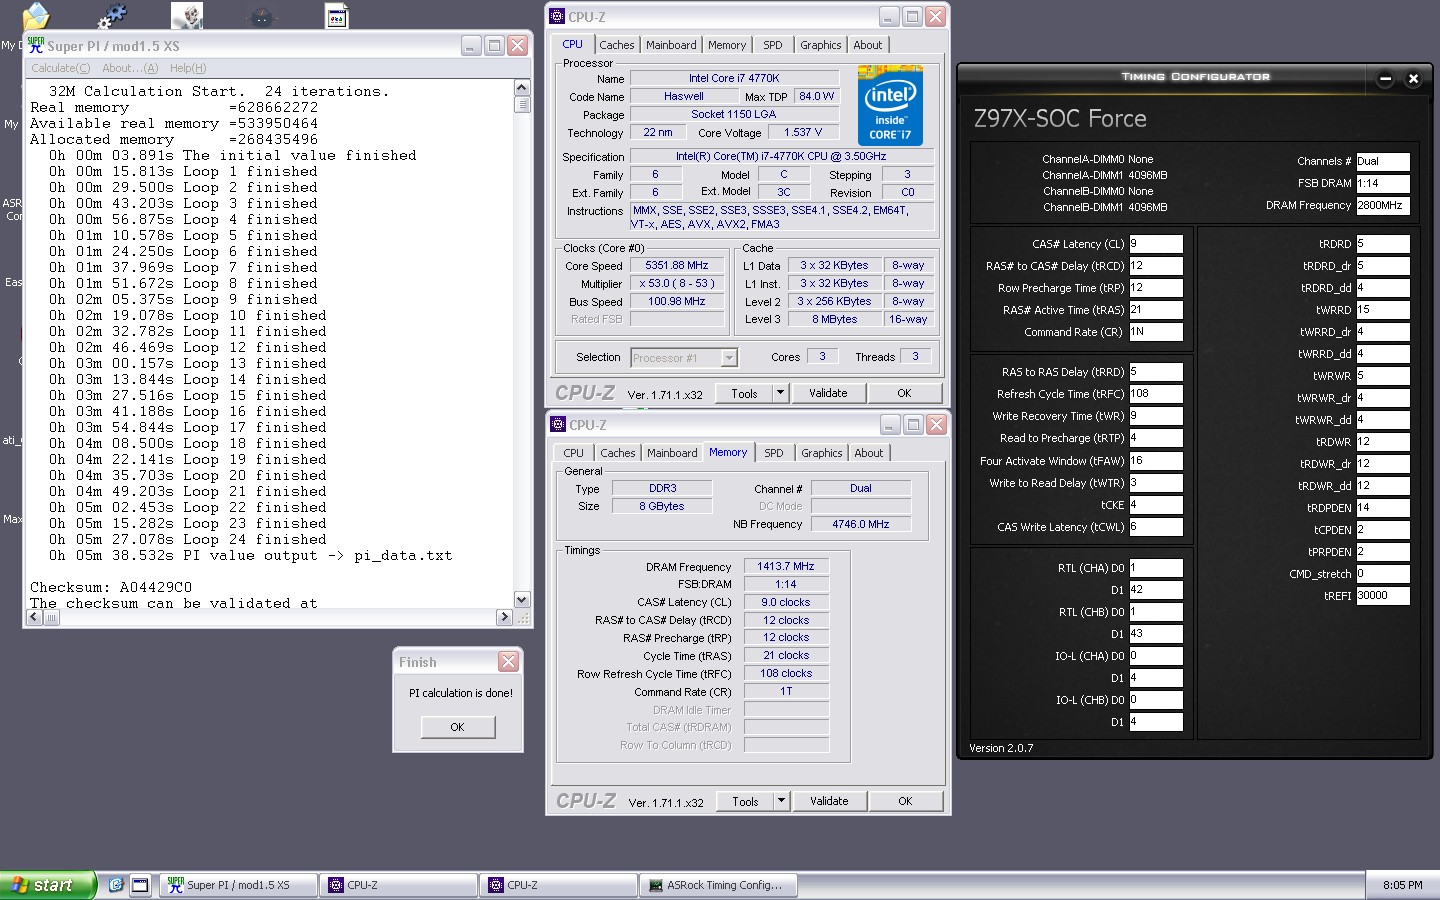Click the Checksum line in Super PI
The height and width of the screenshot is (900, 1440).
(111, 587)
